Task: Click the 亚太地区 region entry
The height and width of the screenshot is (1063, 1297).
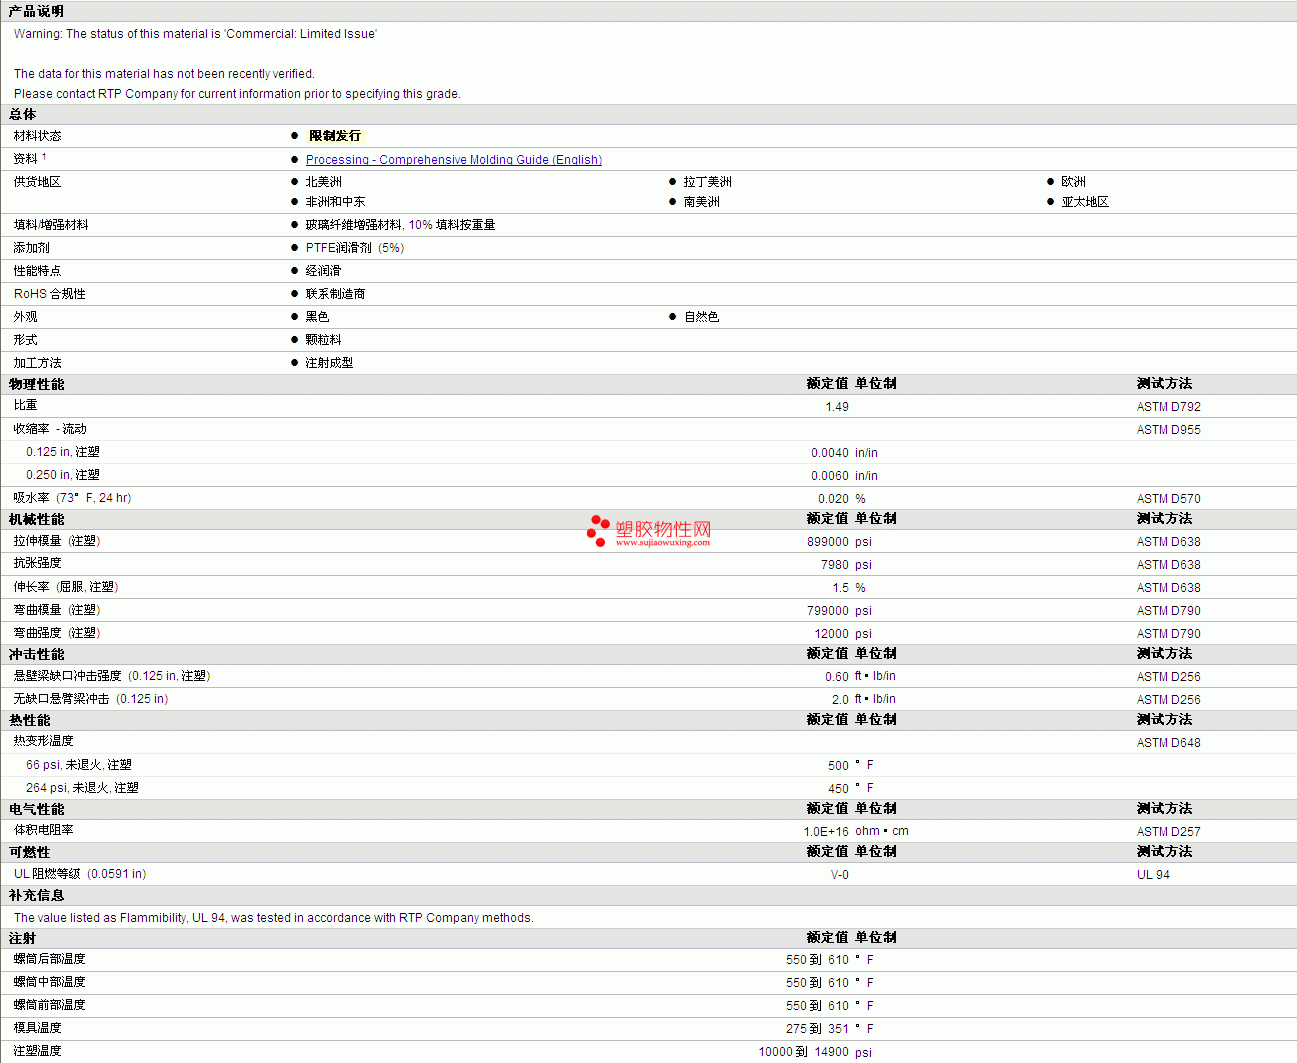Action: 1086,202
